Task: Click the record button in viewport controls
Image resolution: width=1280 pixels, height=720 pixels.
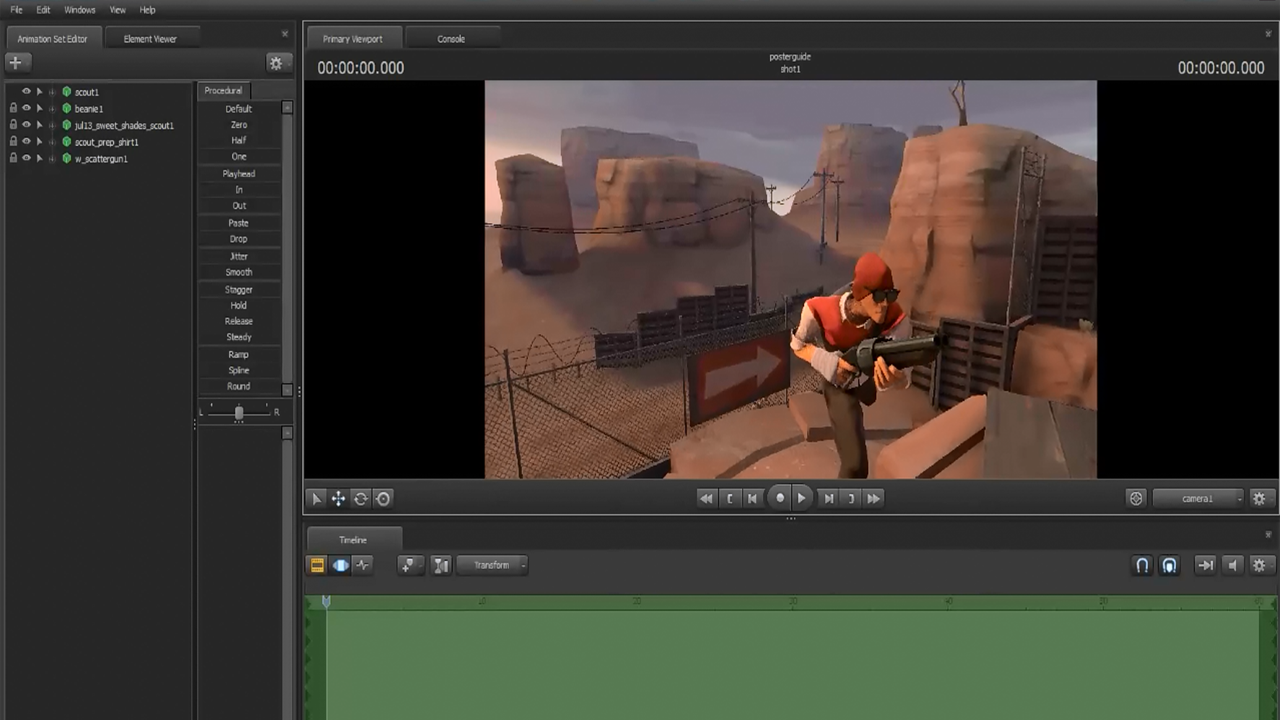Action: pyautogui.click(x=780, y=498)
